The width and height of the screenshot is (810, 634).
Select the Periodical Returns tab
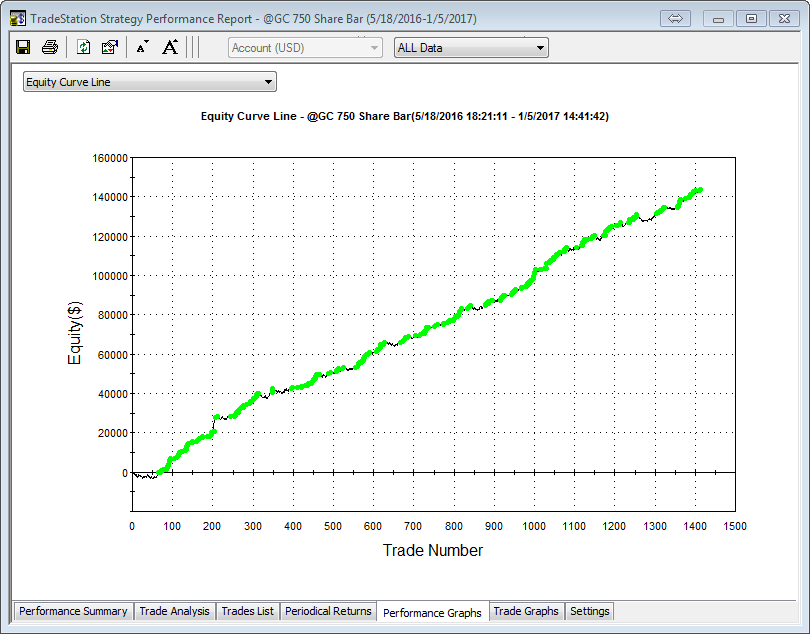point(328,611)
